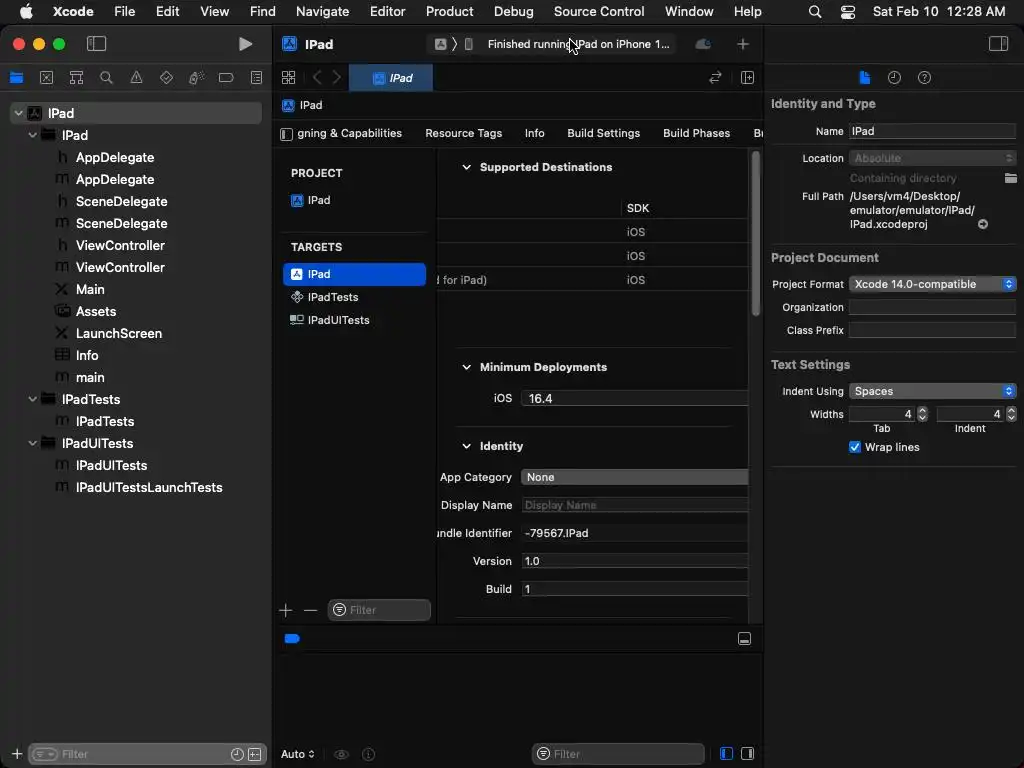The image size is (1024, 768).
Task: Open the Report navigator
Action: coord(256,78)
